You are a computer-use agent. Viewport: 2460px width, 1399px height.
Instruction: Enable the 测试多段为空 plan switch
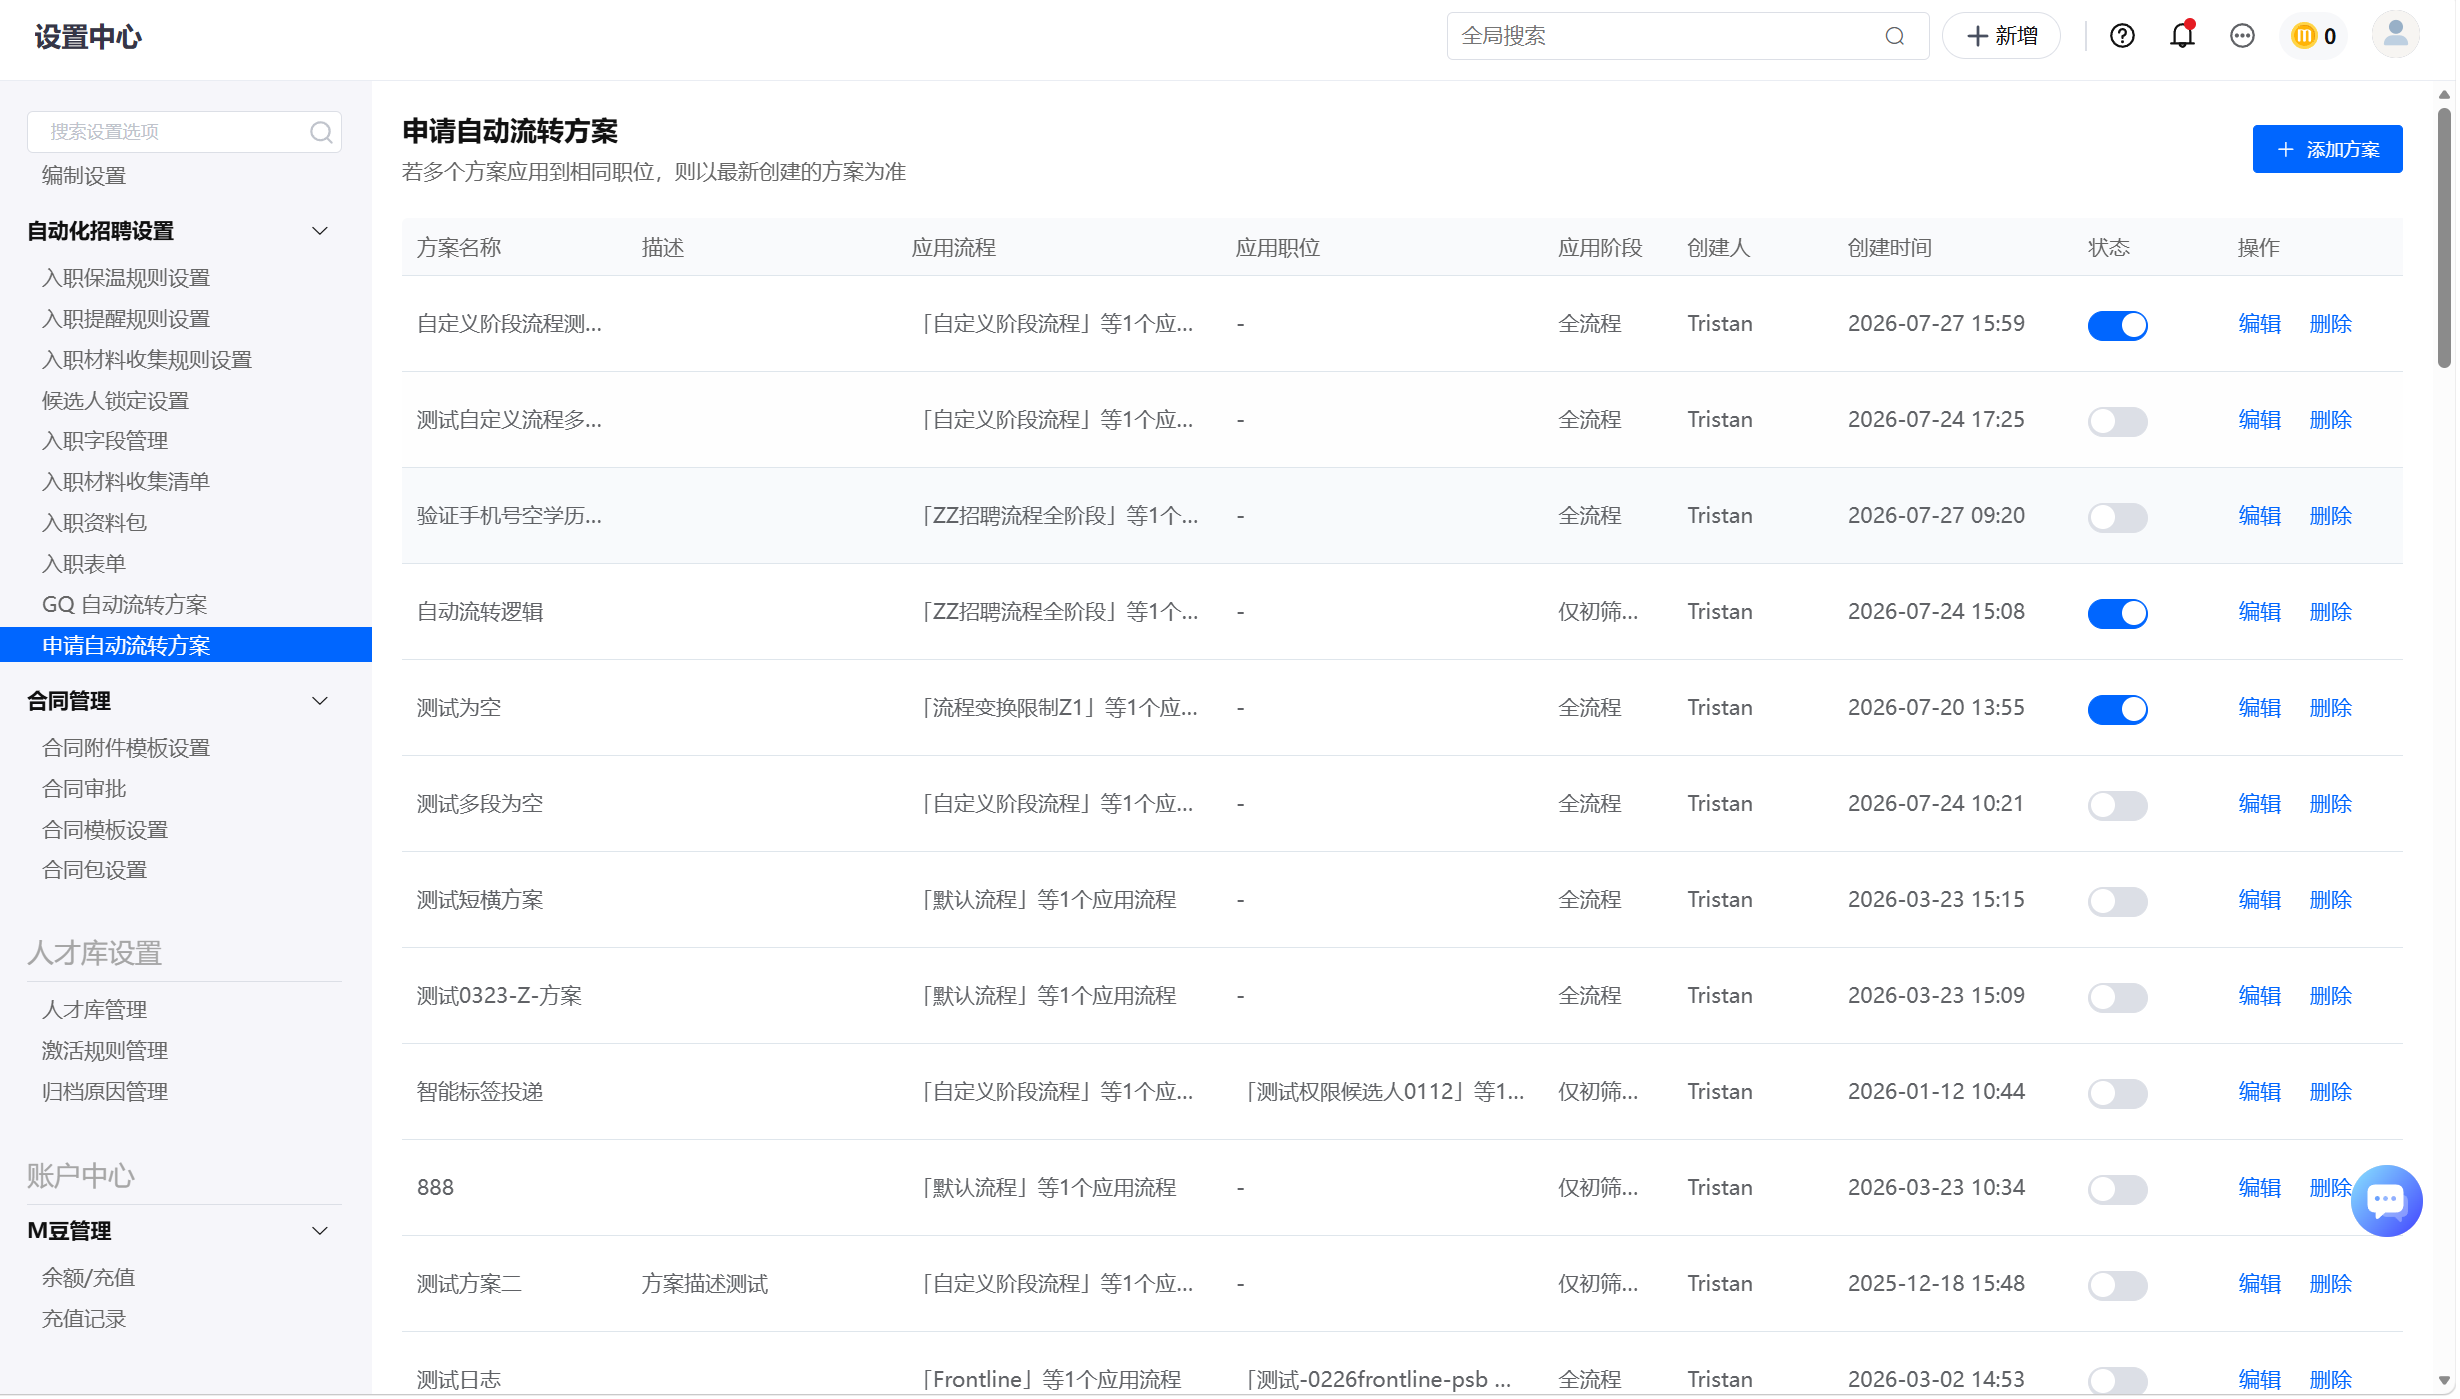(2117, 805)
